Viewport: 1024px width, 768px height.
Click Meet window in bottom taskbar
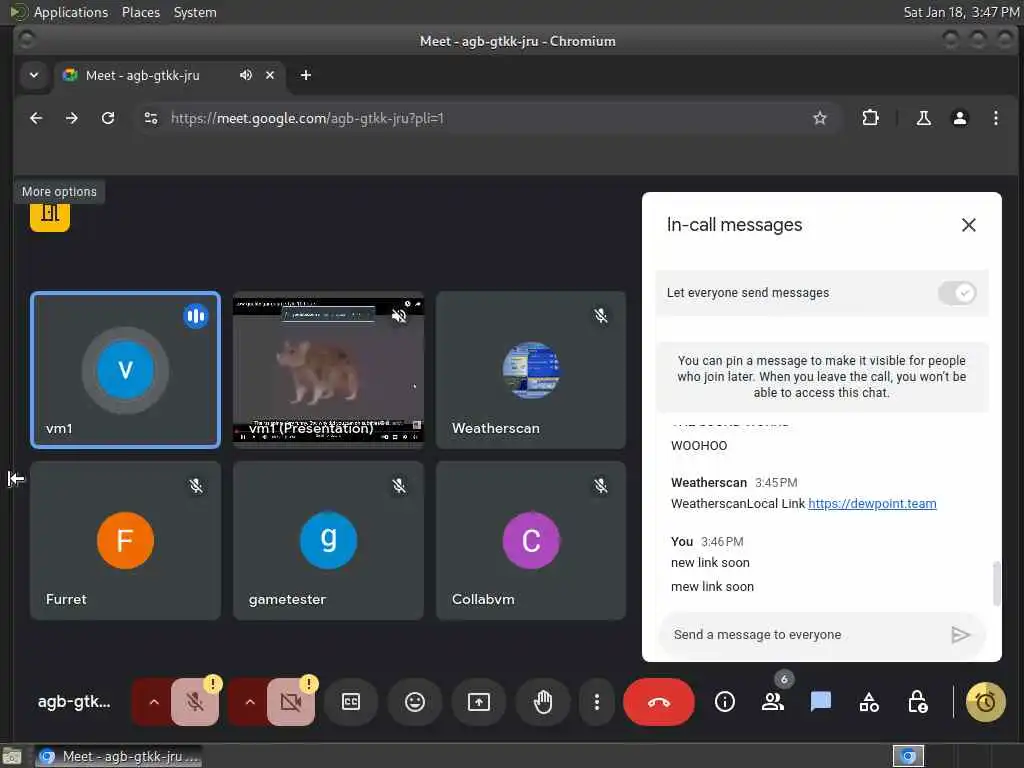pyautogui.click(x=119, y=757)
